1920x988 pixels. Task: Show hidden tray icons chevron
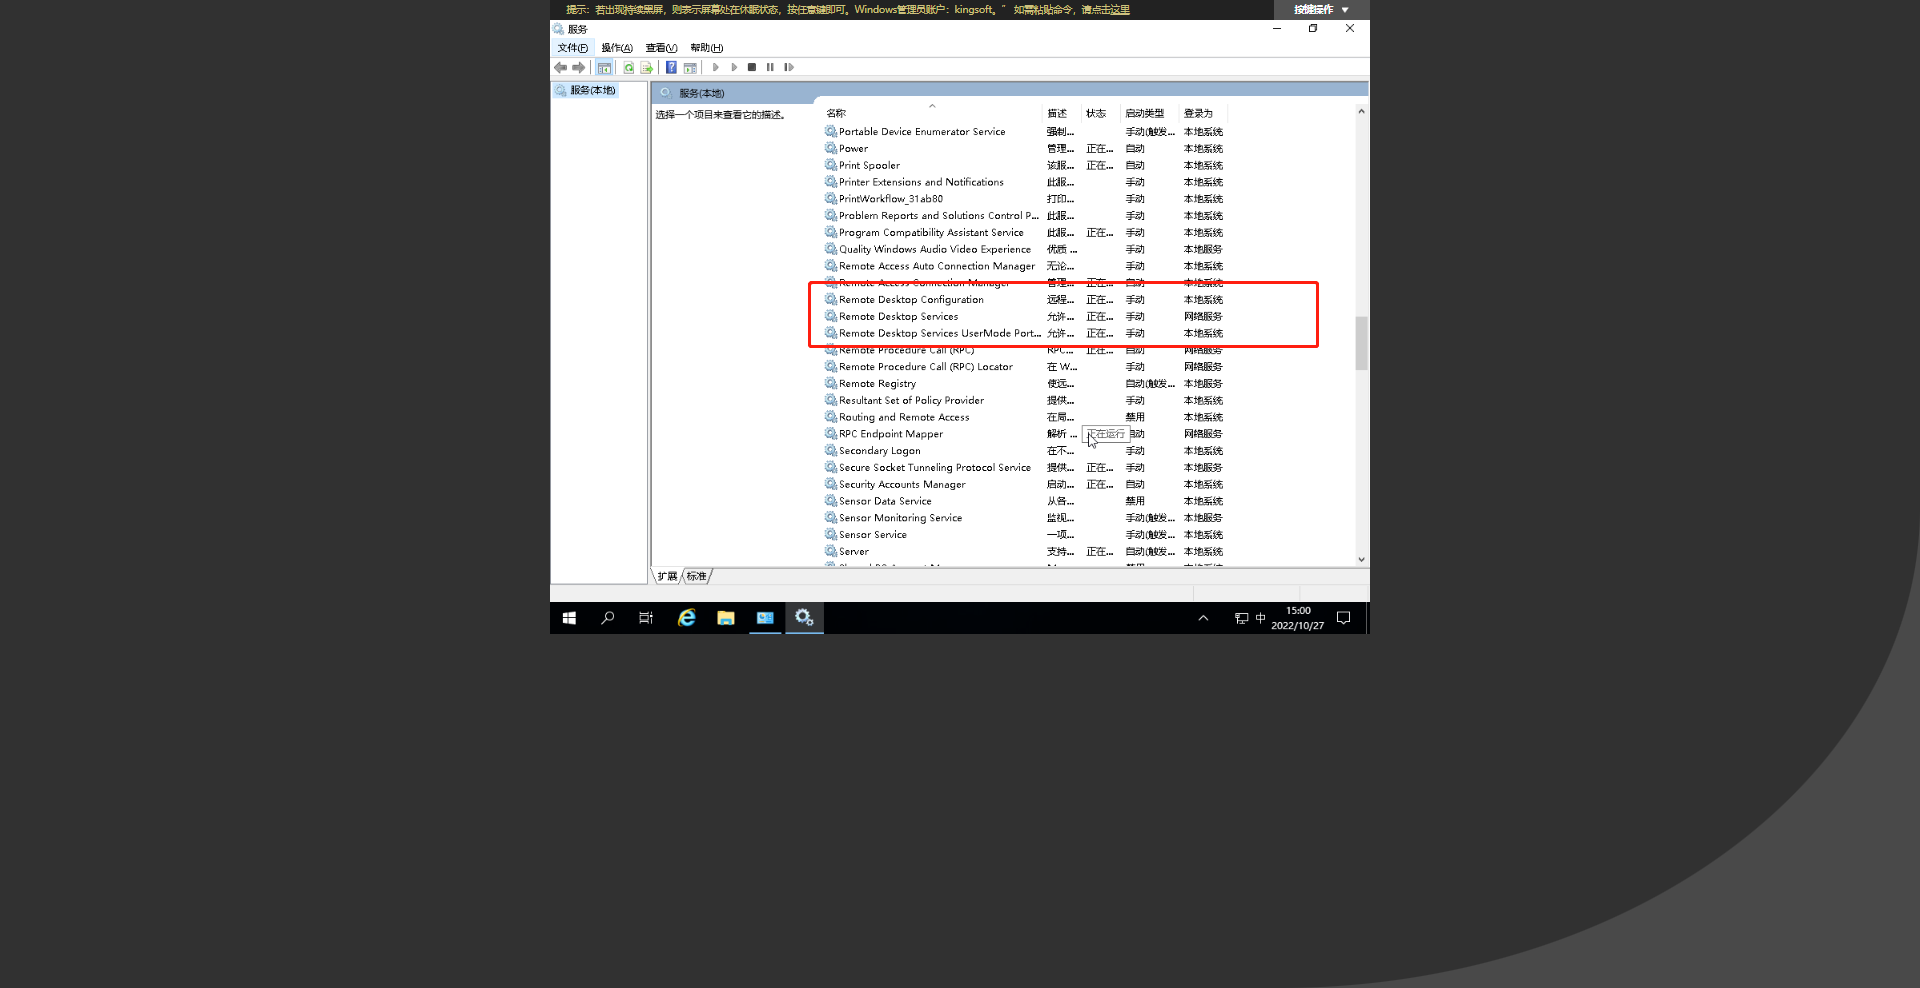(x=1203, y=618)
